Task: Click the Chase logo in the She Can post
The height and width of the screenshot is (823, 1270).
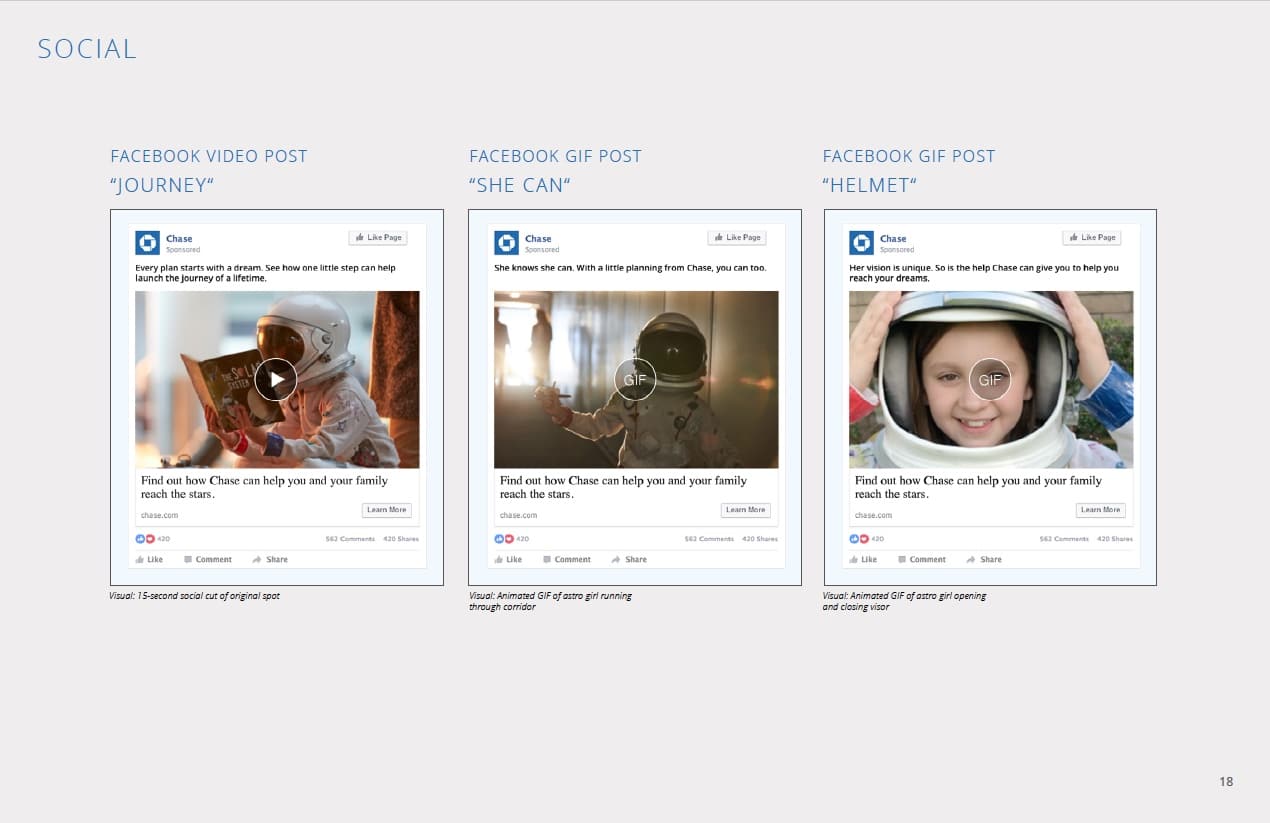Action: pyautogui.click(x=507, y=243)
